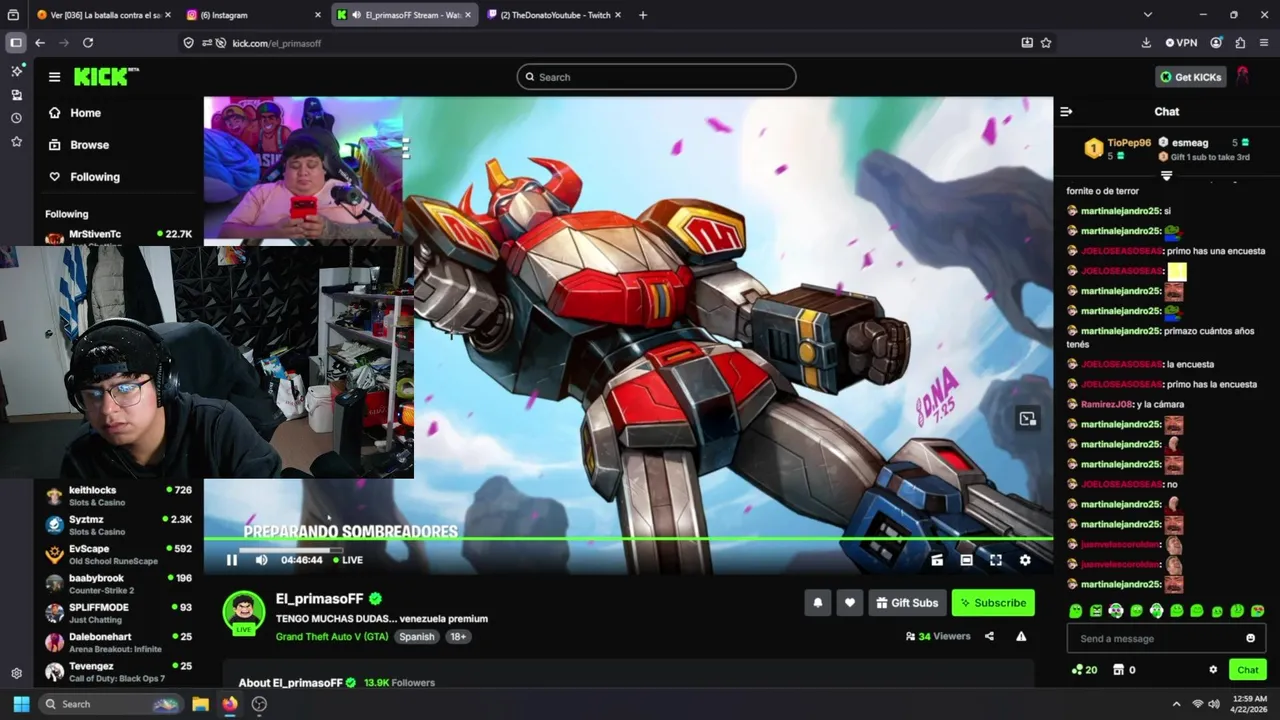This screenshot has width=1280, height=720.
Task: Jump to LIVE indicator in player
Action: [x=348, y=560]
